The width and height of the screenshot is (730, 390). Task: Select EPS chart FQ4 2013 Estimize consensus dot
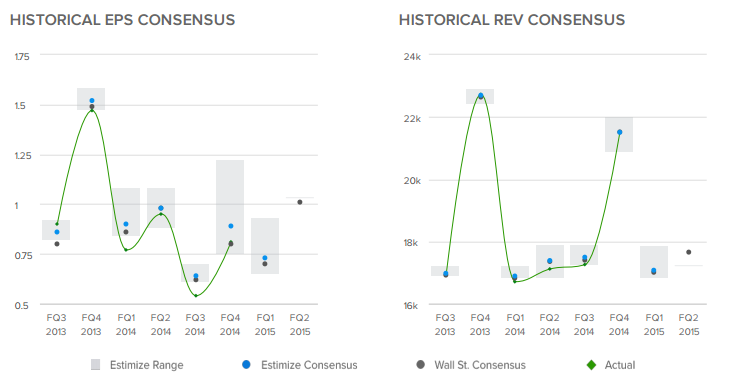click(92, 101)
